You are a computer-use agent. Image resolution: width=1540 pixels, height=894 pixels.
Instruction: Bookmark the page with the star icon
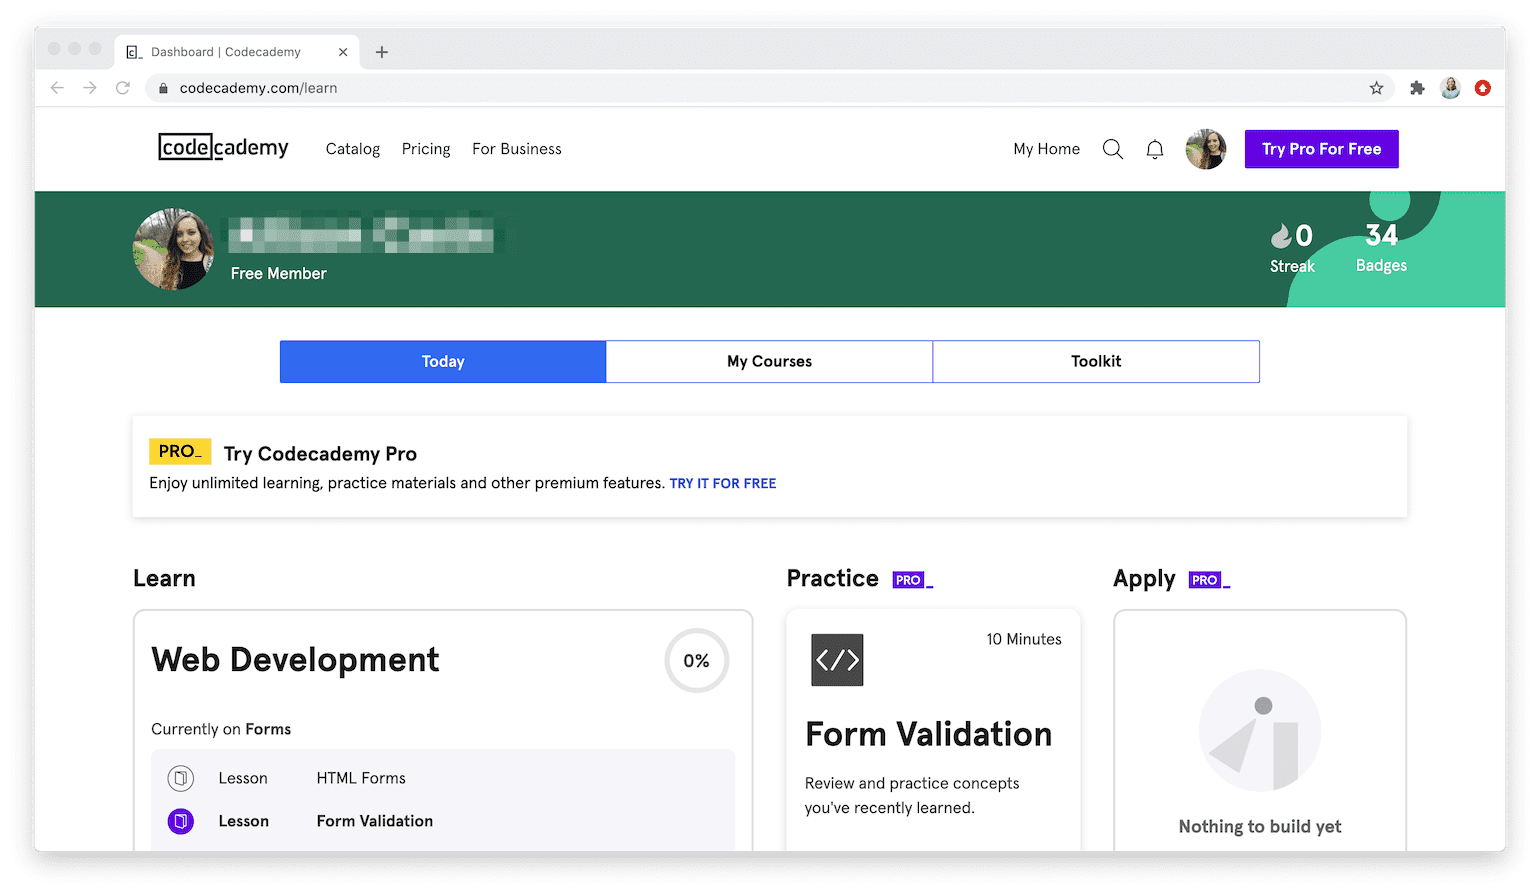pyautogui.click(x=1377, y=88)
